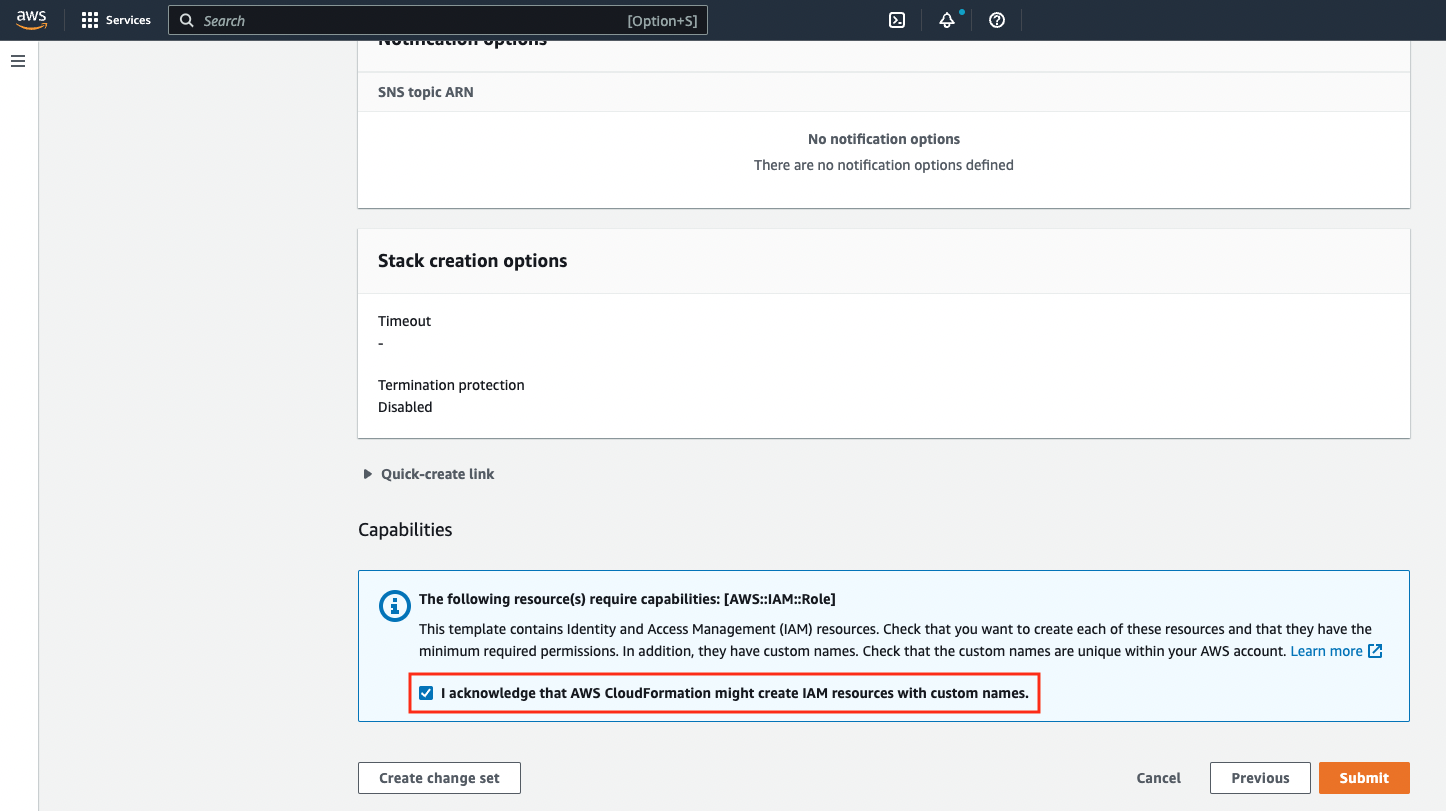
Task: Open AWS CloudShell terminal icon
Action: (x=897, y=20)
